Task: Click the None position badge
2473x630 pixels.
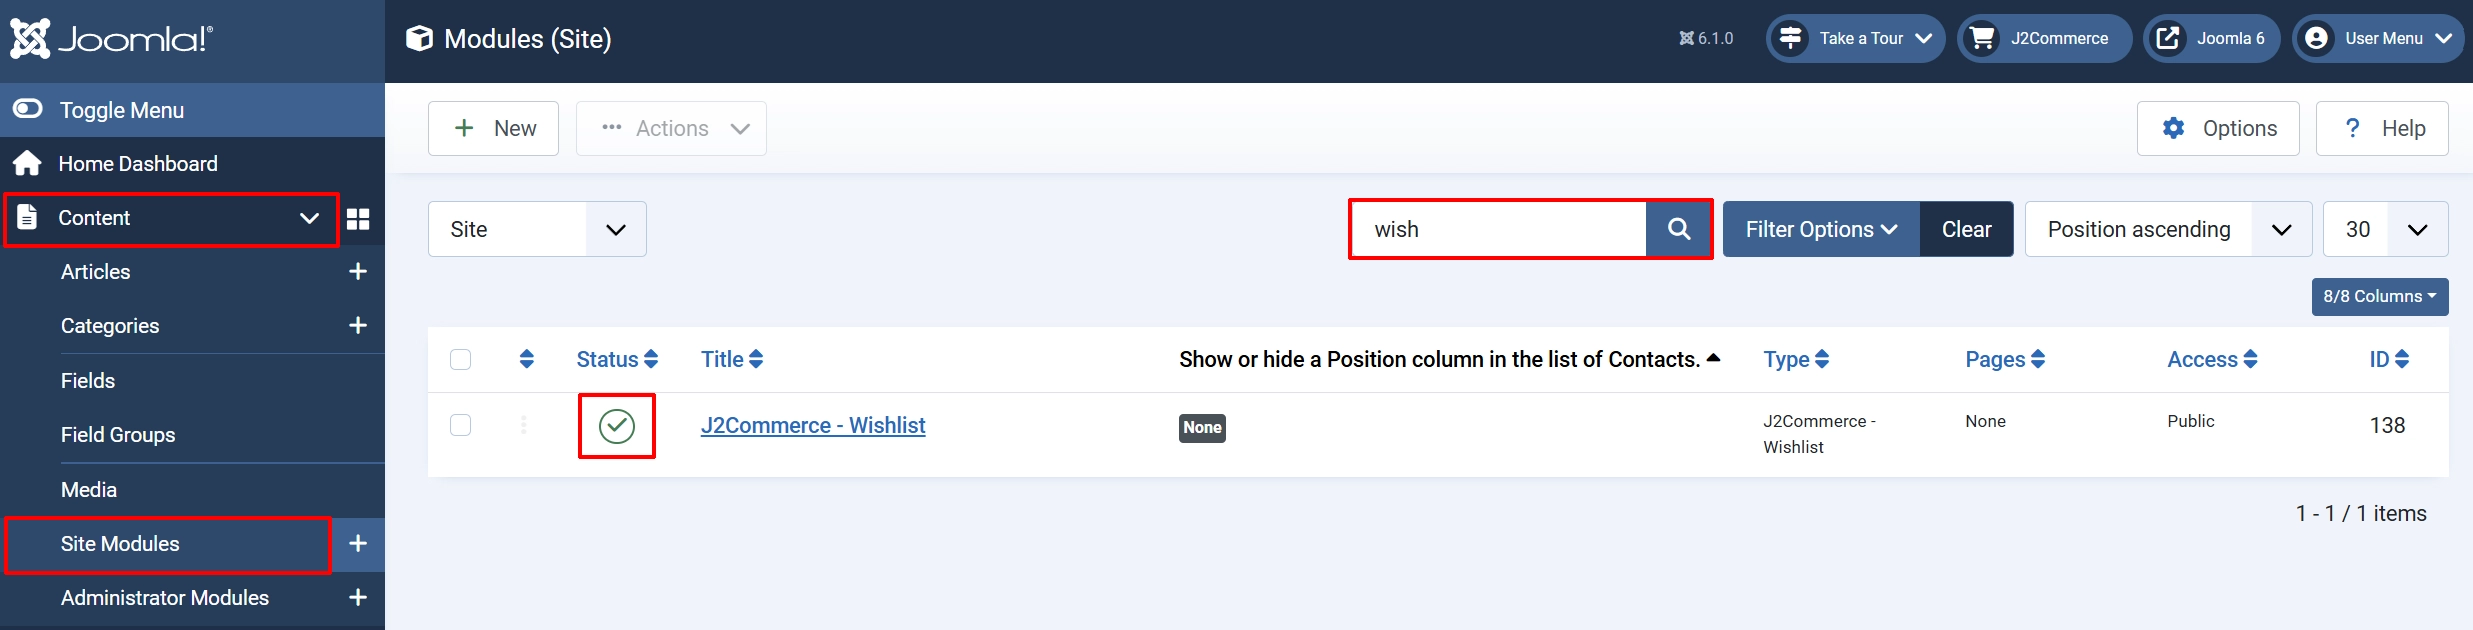Action: (1202, 428)
